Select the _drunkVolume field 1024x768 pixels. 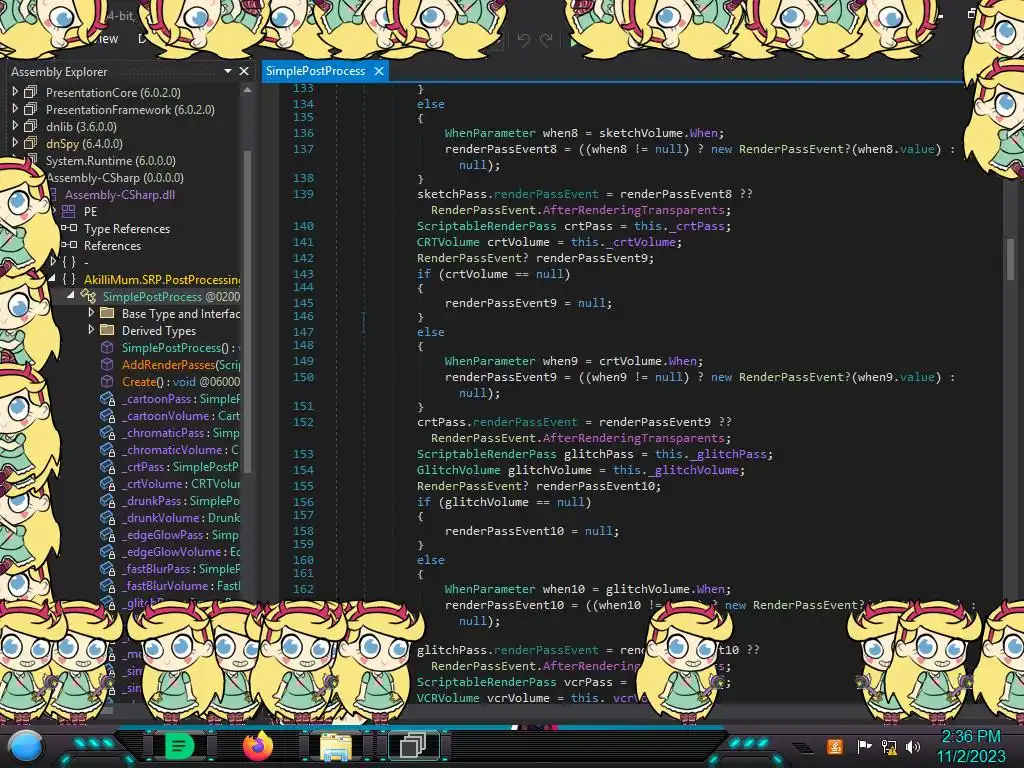pyautogui.click(x=180, y=517)
